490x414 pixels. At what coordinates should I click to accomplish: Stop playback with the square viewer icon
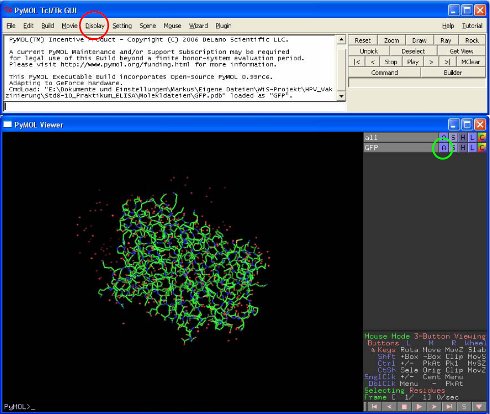click(x=404, y=407)
